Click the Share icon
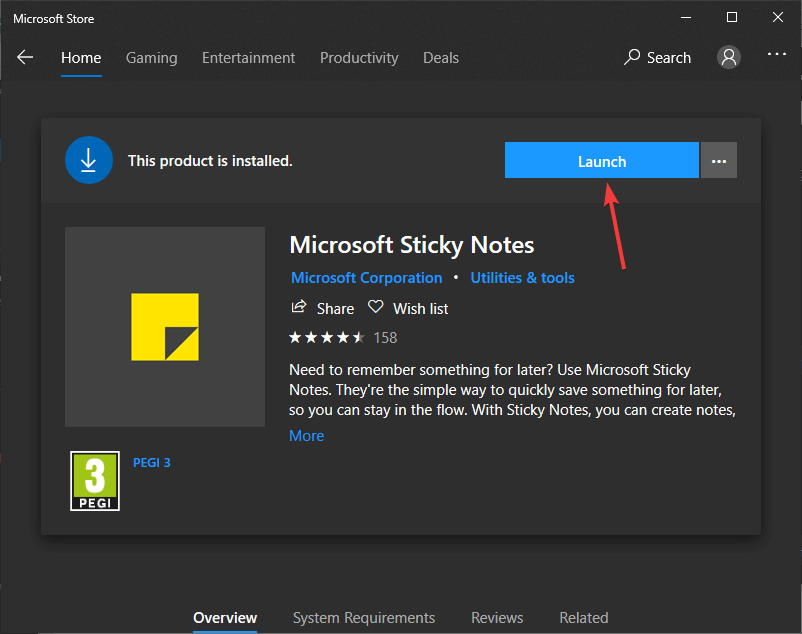The image size is (802, 634). [299, 307]
